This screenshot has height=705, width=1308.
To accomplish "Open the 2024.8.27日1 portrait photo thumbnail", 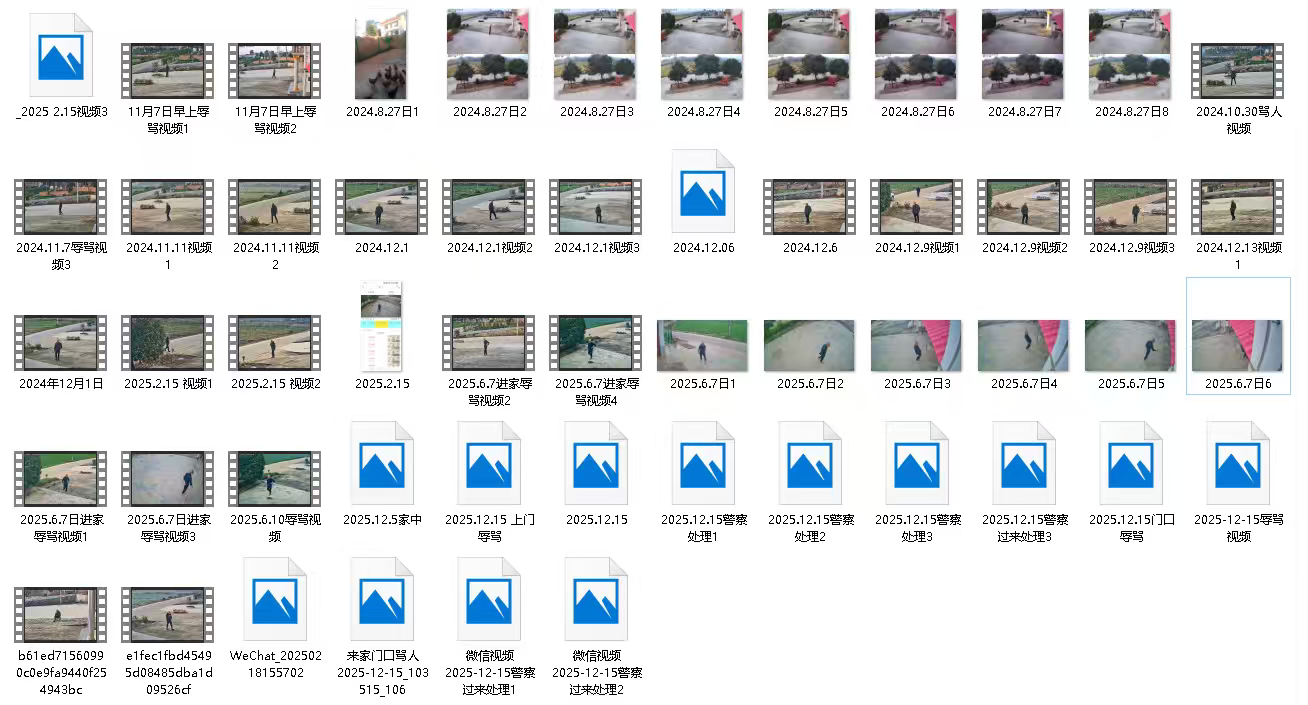I will [382, 55].
